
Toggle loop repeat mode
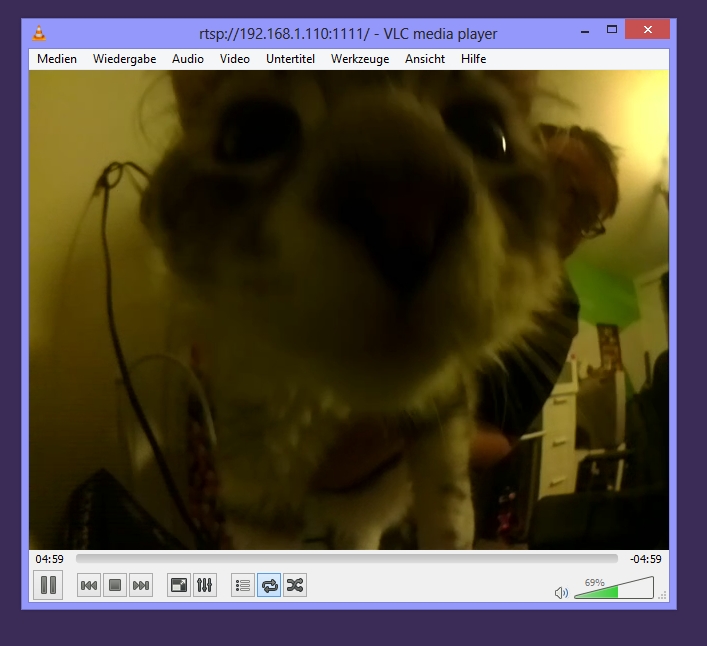pos(269,585)
